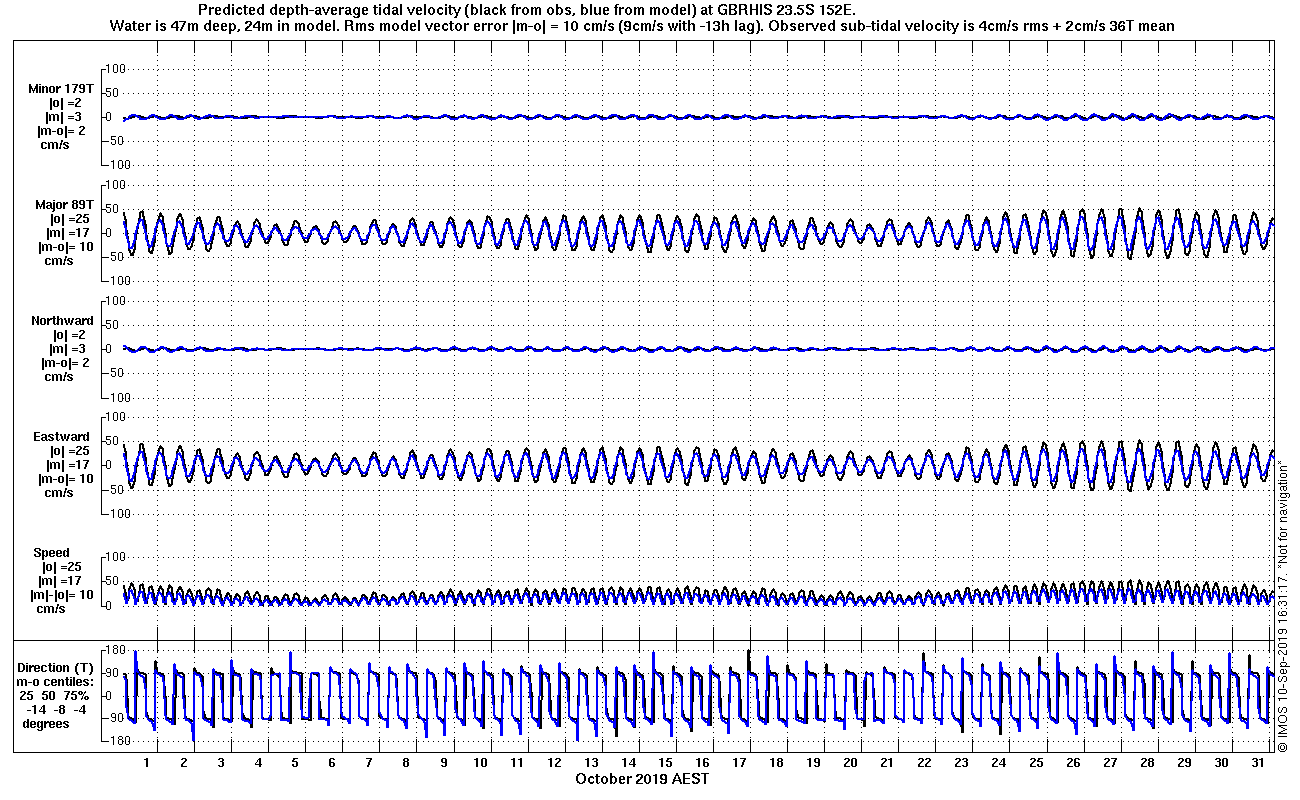Click day 10 on the date axis

tap(480, 763)
